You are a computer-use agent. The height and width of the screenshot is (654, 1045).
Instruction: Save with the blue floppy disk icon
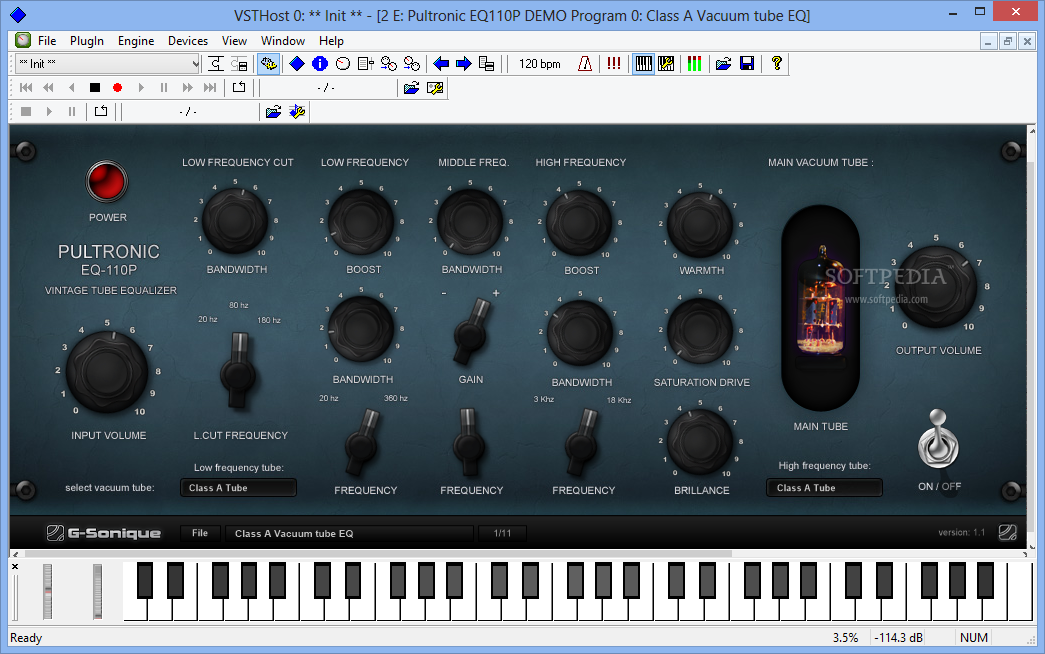pyautogui.click(x=747, y=64)
